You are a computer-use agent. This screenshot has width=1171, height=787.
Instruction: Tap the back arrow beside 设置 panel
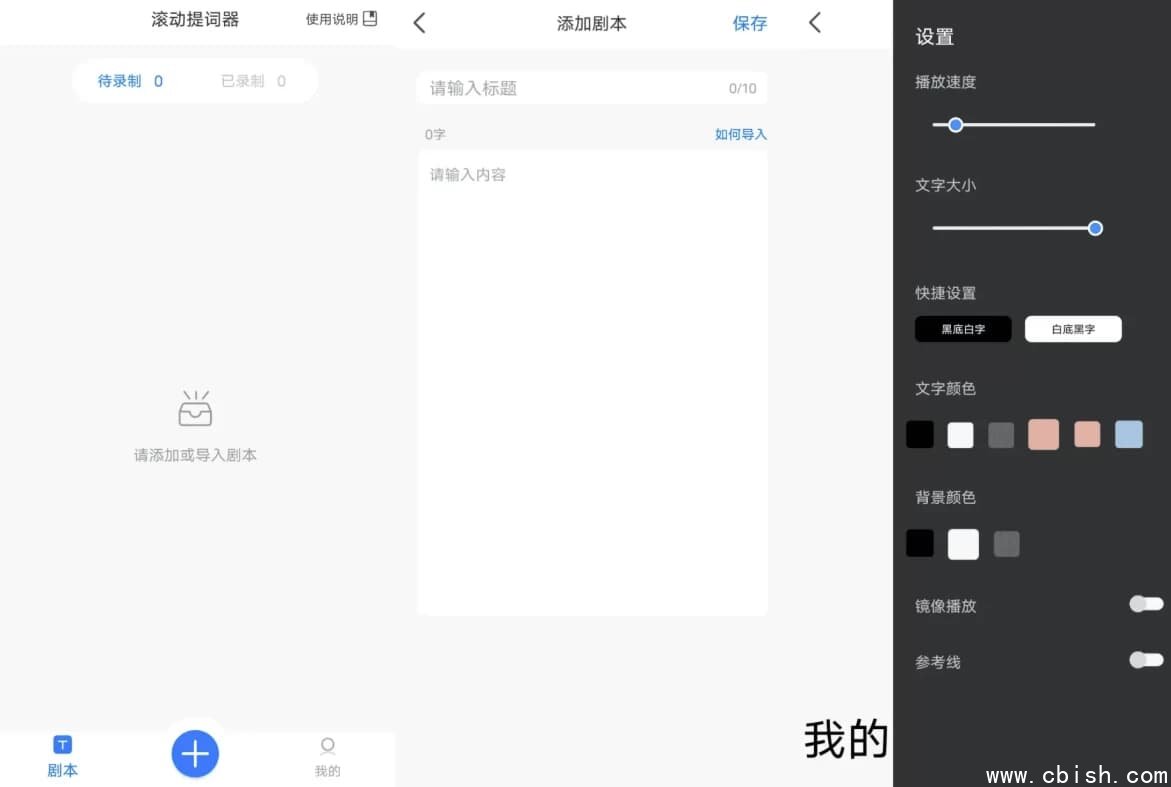click(815, 21)
